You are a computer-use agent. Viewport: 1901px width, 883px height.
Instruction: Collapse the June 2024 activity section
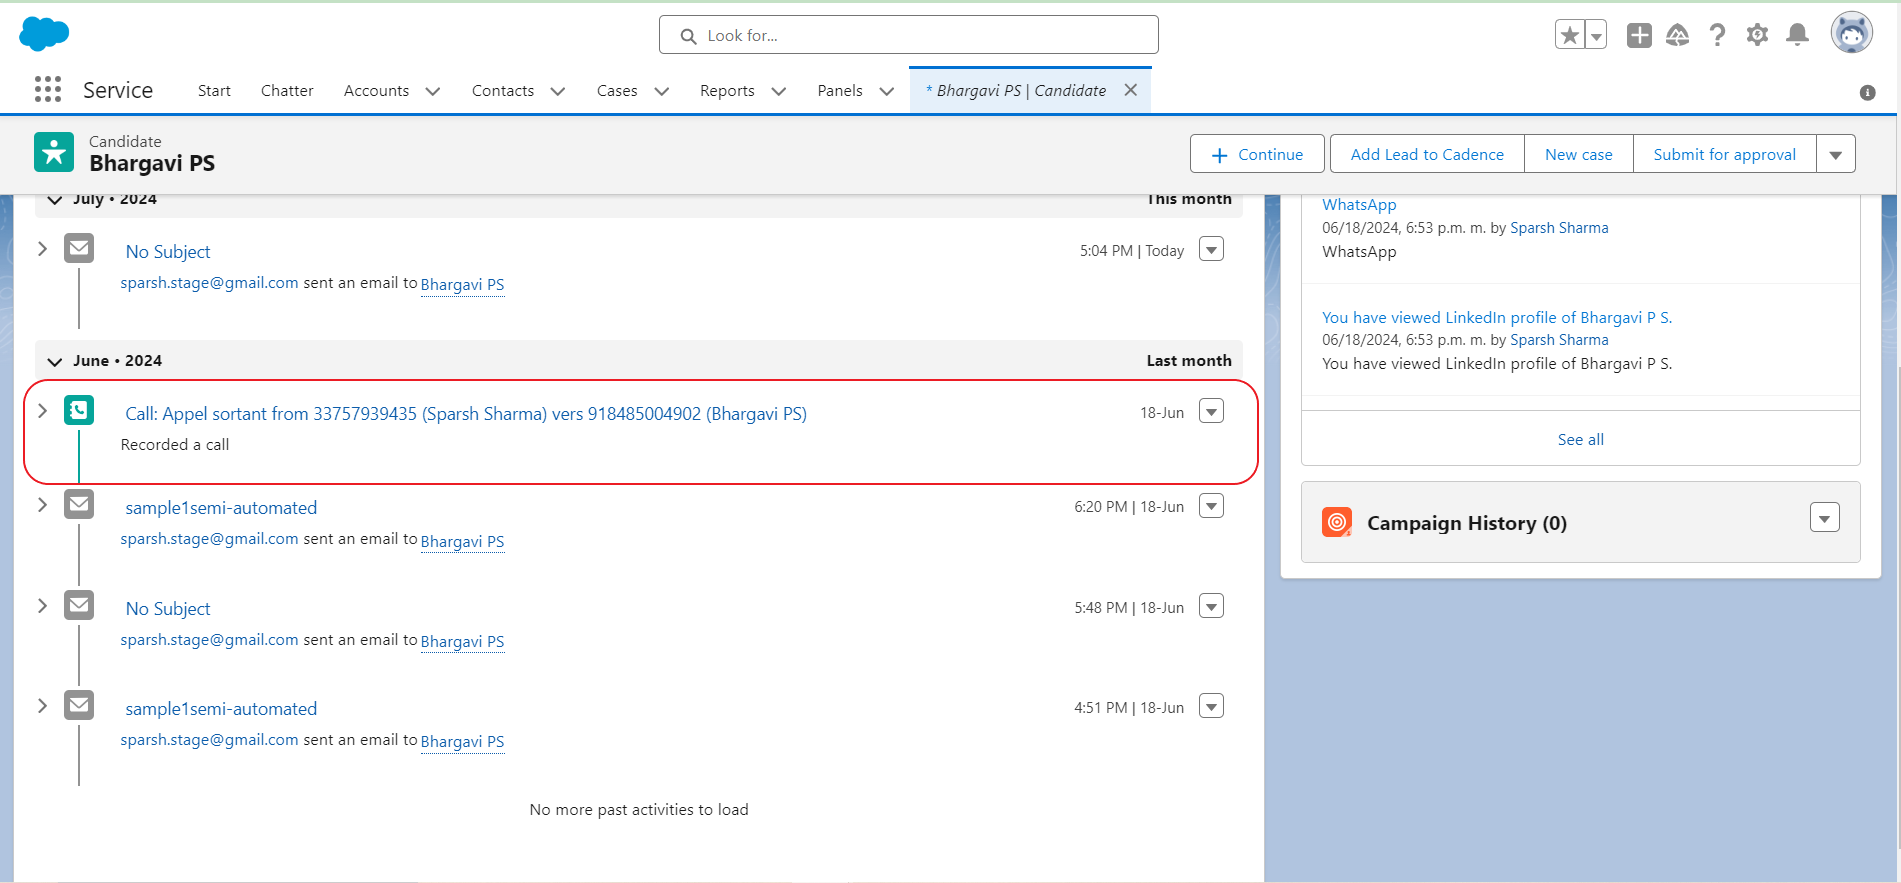click(55, 361)
